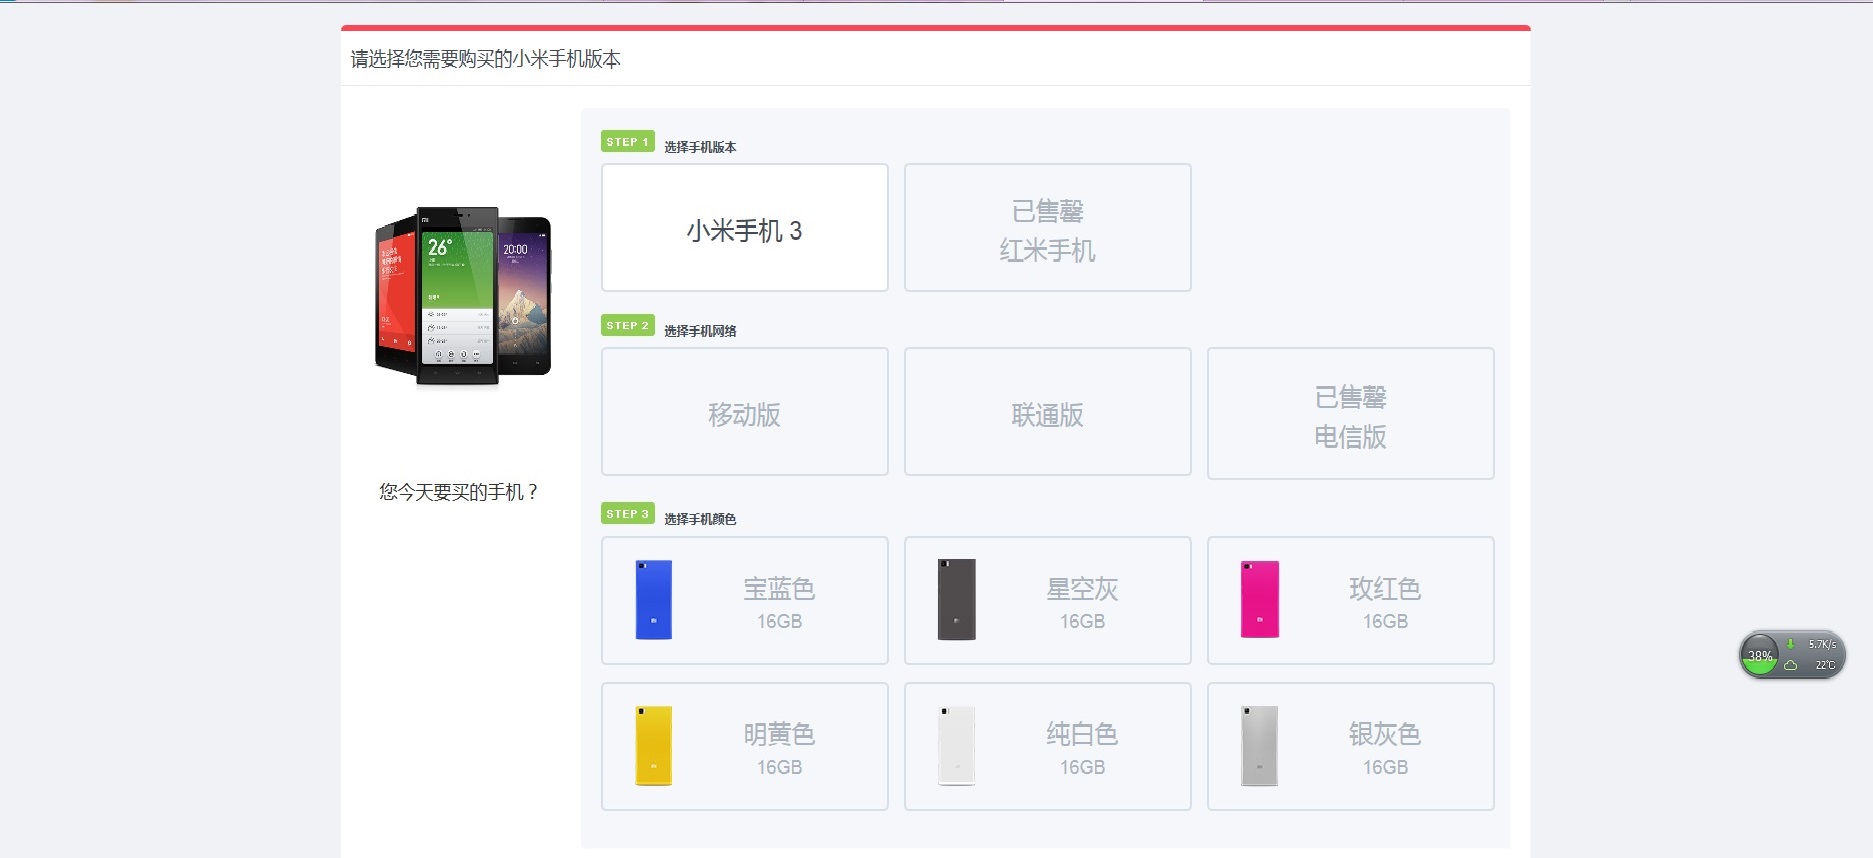Click the STEP 3 green badge

pos(628,513)
